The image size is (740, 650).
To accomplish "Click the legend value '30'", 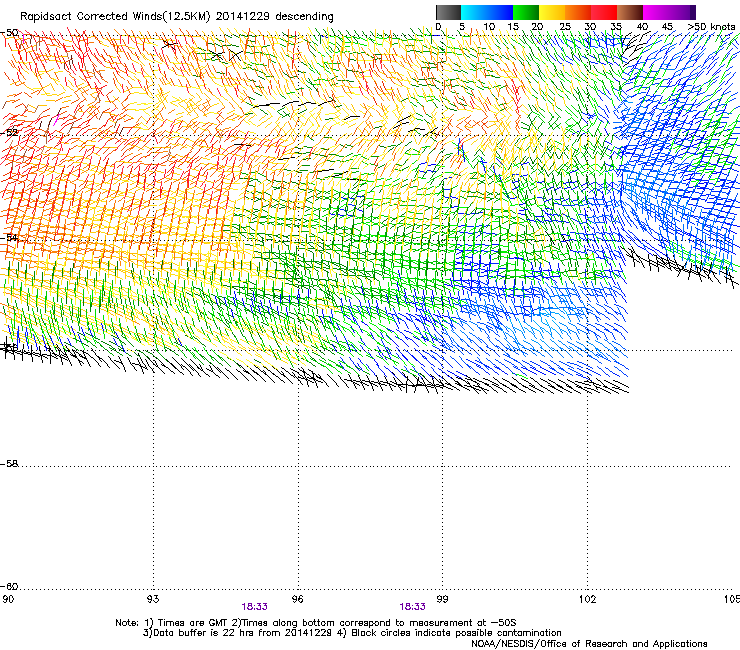I will click(x=590, y=27).
